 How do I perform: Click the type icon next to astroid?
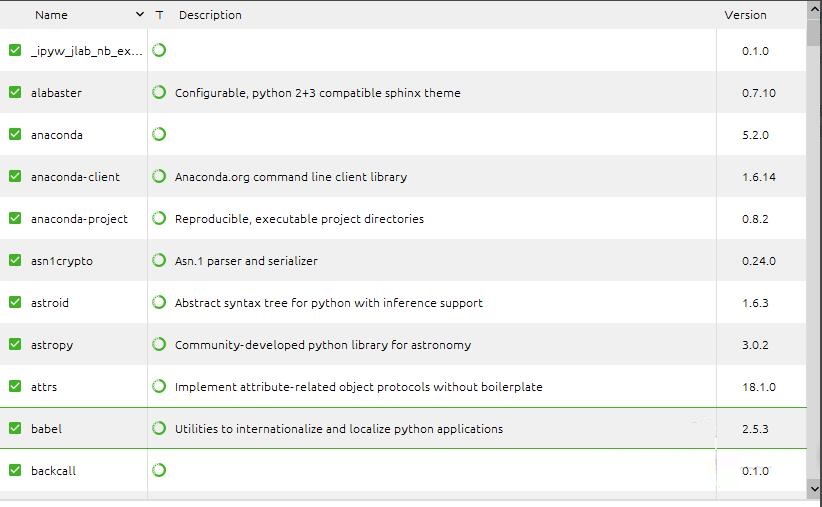(x=159, y=302)
